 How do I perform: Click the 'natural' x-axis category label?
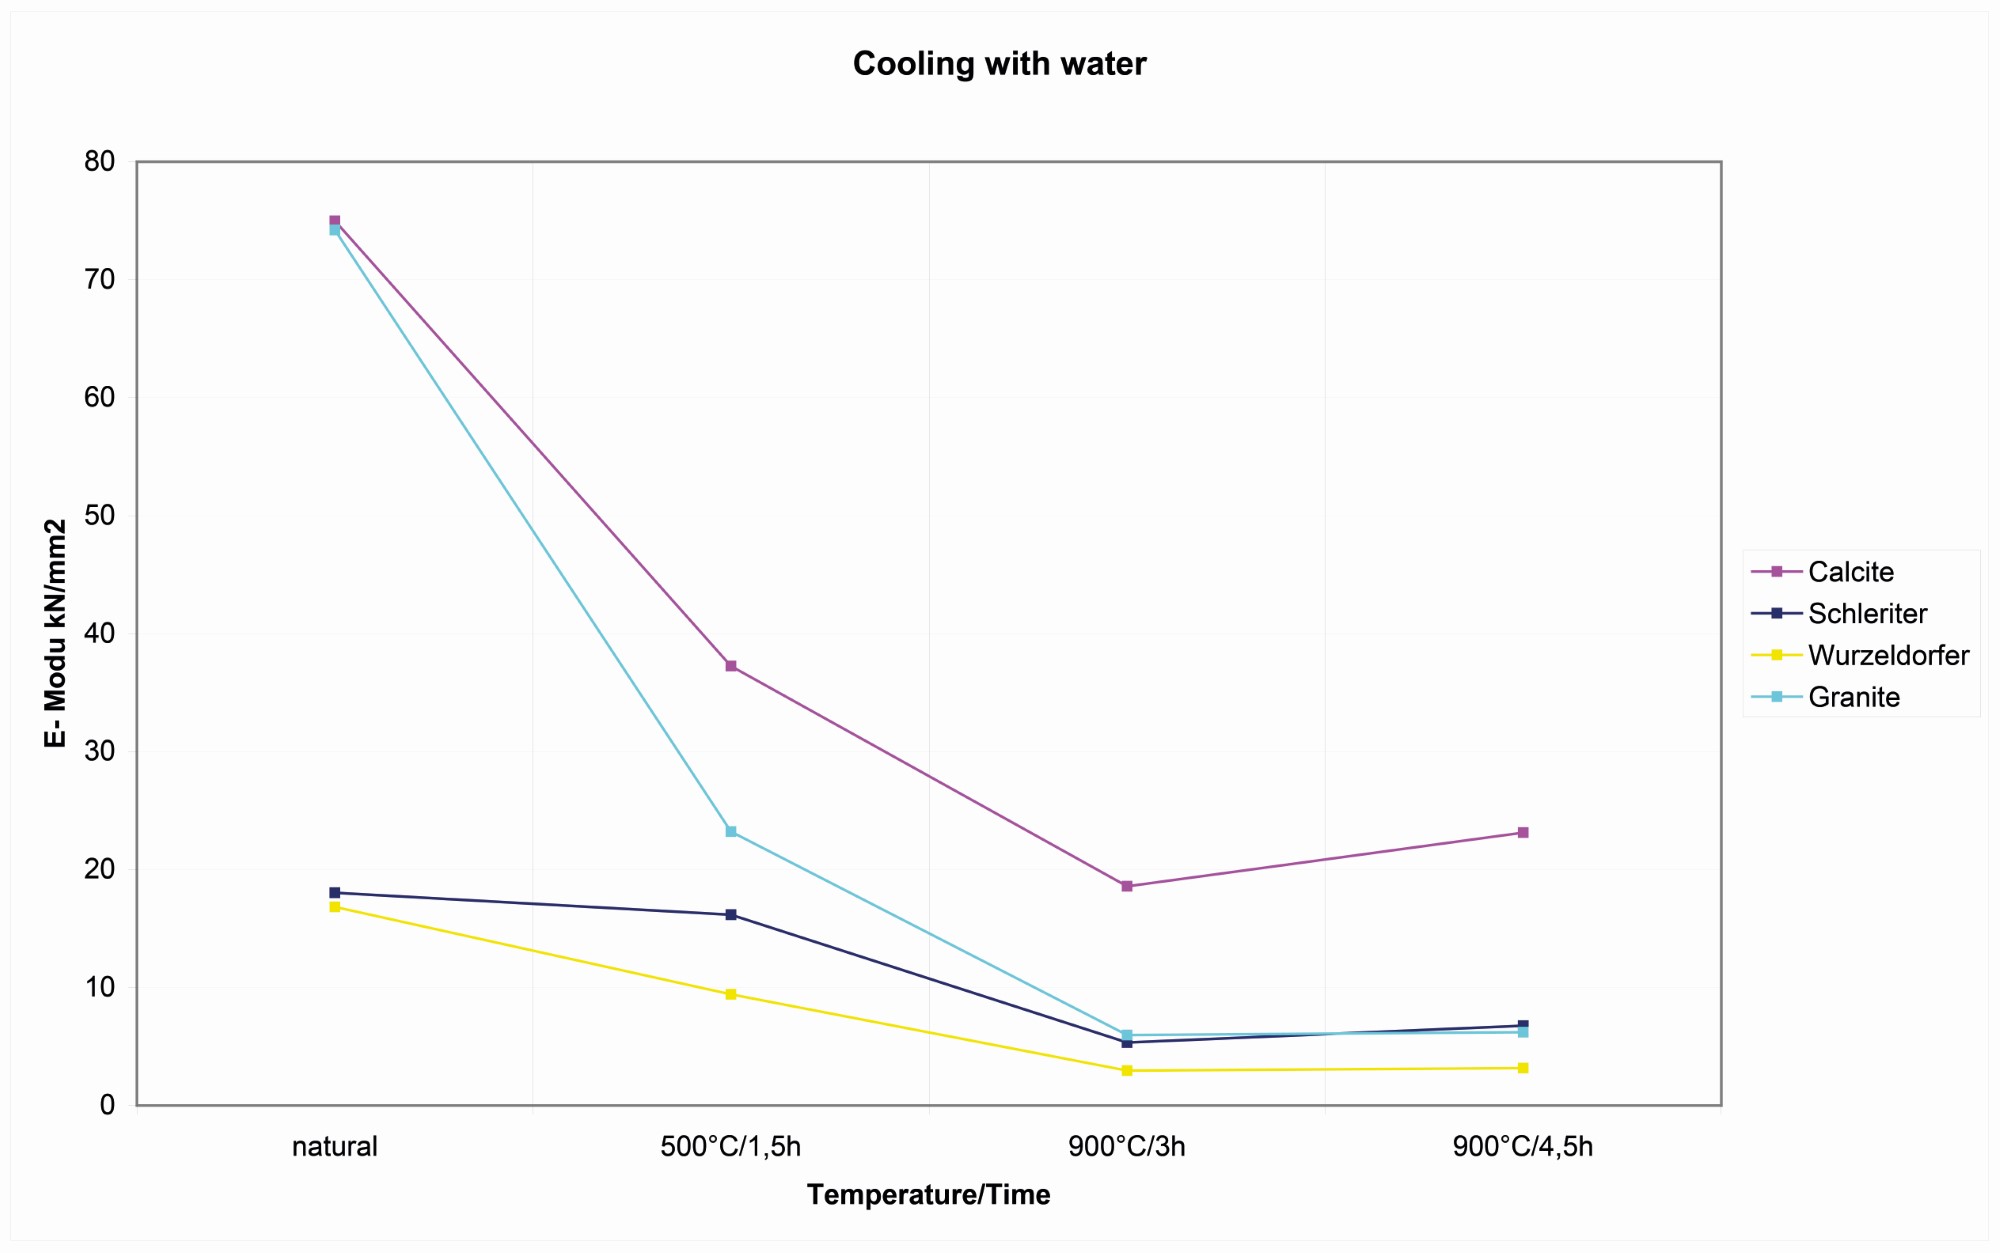pyautogui.click(x=335, y=1146)
